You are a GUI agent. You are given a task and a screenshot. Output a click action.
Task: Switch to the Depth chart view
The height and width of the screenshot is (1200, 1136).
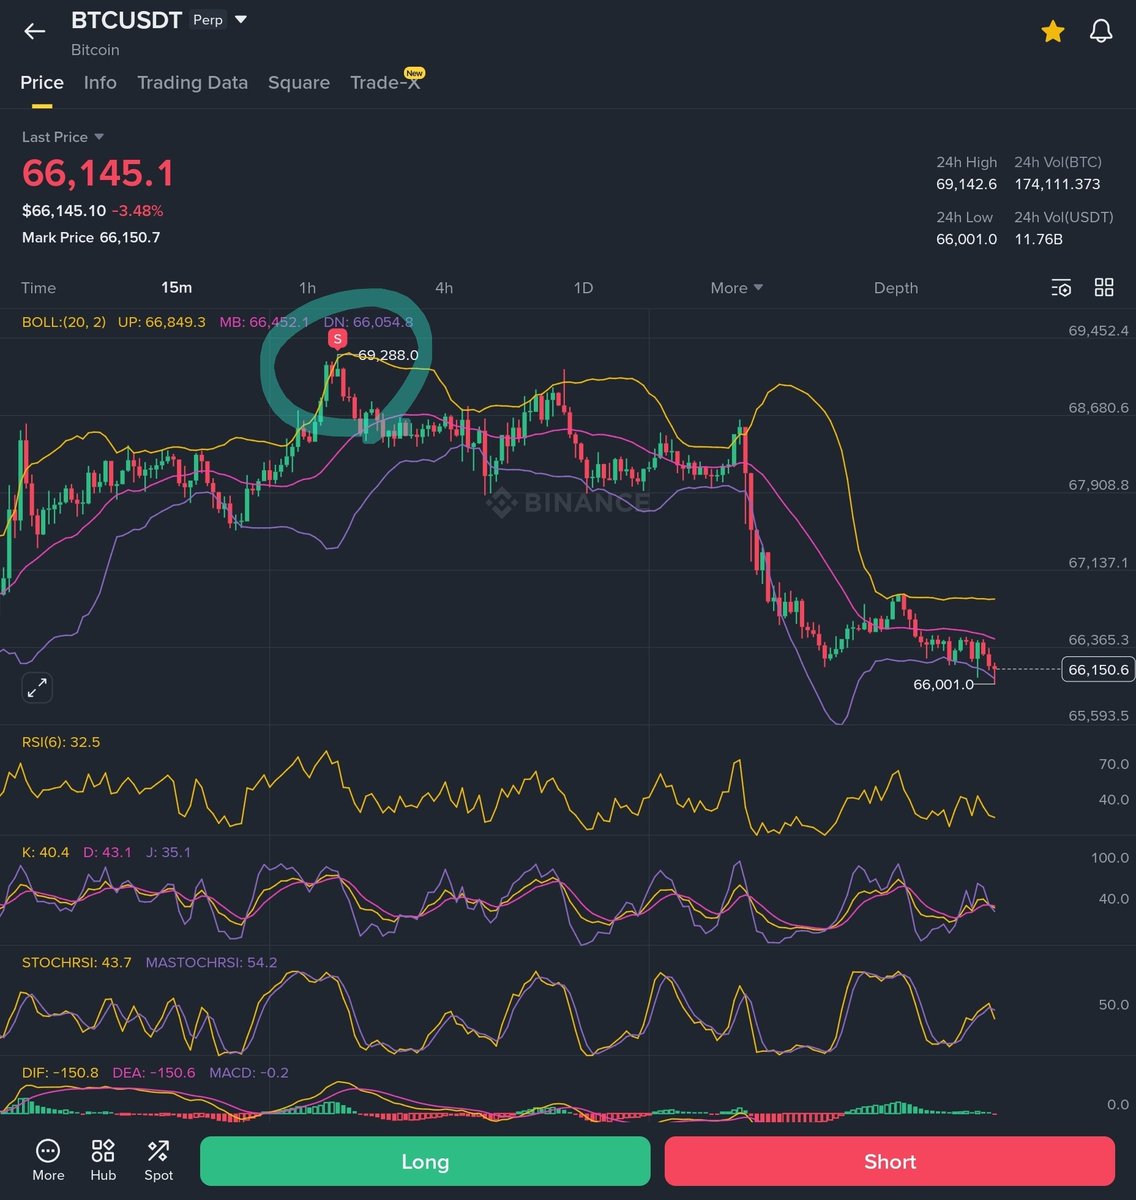pyautogui.click(x=896, y=288)
